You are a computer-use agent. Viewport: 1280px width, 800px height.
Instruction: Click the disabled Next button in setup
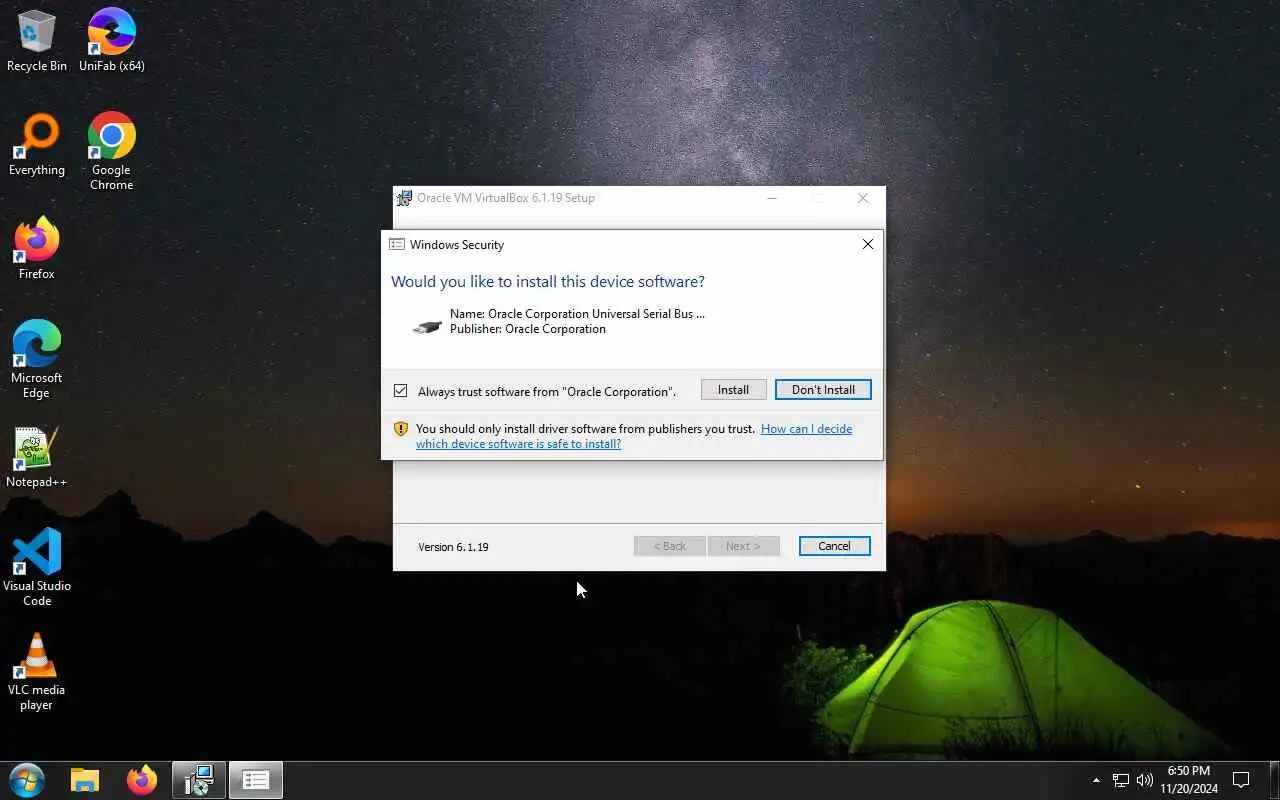point(743,546)
